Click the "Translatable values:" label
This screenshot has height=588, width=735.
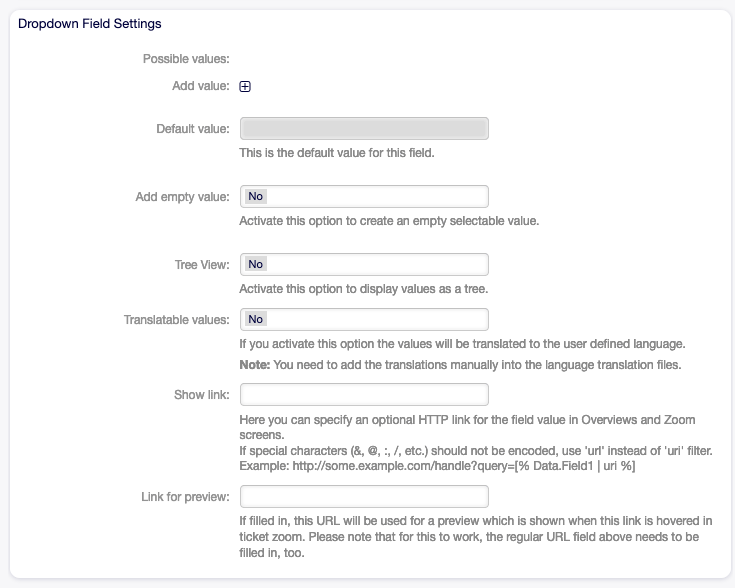[177, 320]
